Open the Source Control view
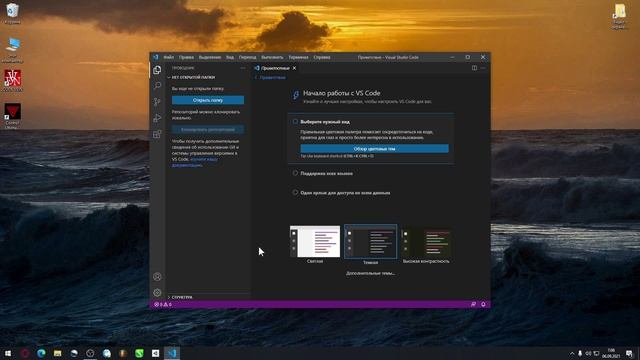This screenshot has height=360, width=640. (157, 102)
